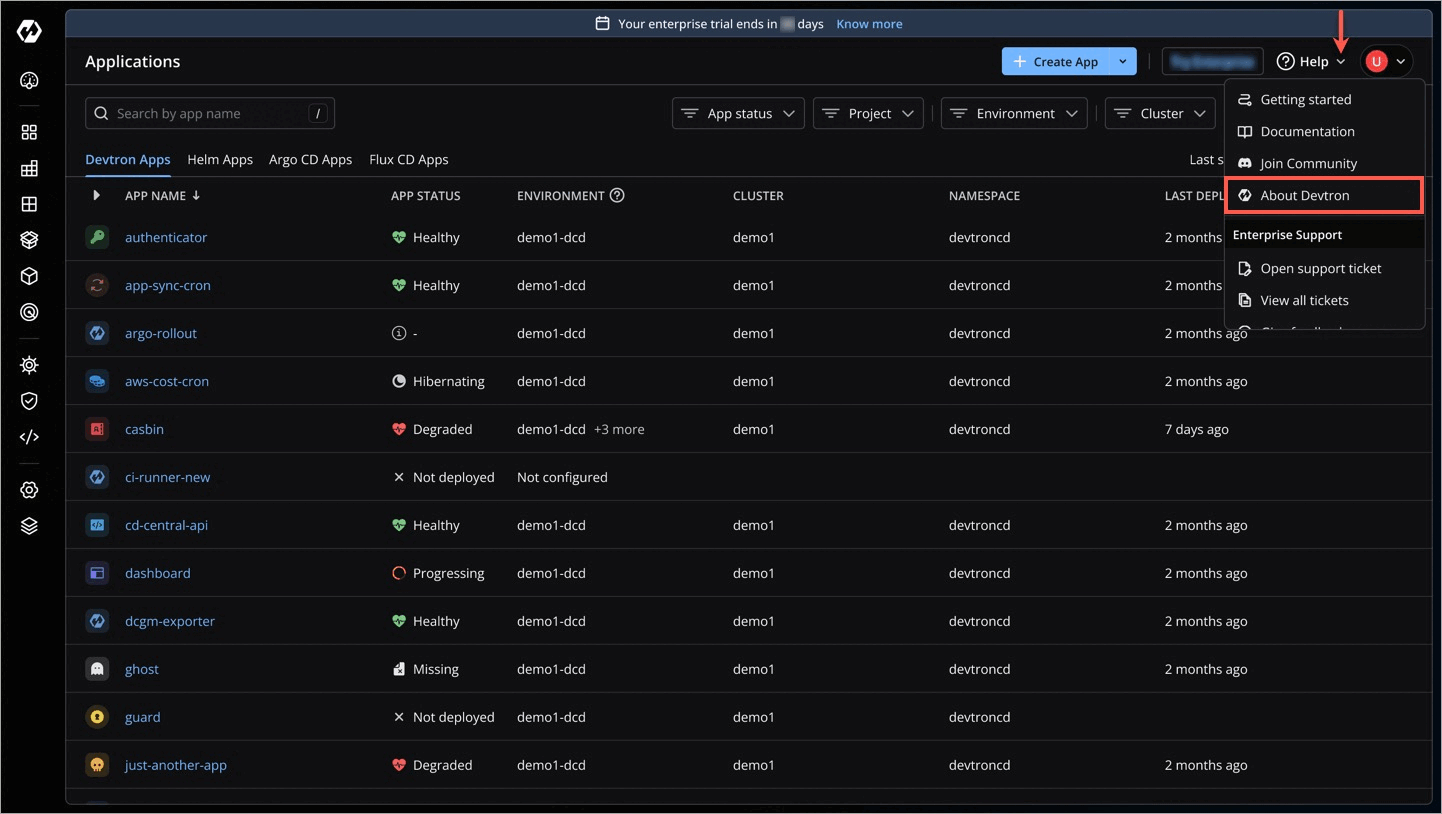The image size is (1442, 814).
Task: Open the Applications grid icon in the sidebar
Action: (x=29, y=131)
